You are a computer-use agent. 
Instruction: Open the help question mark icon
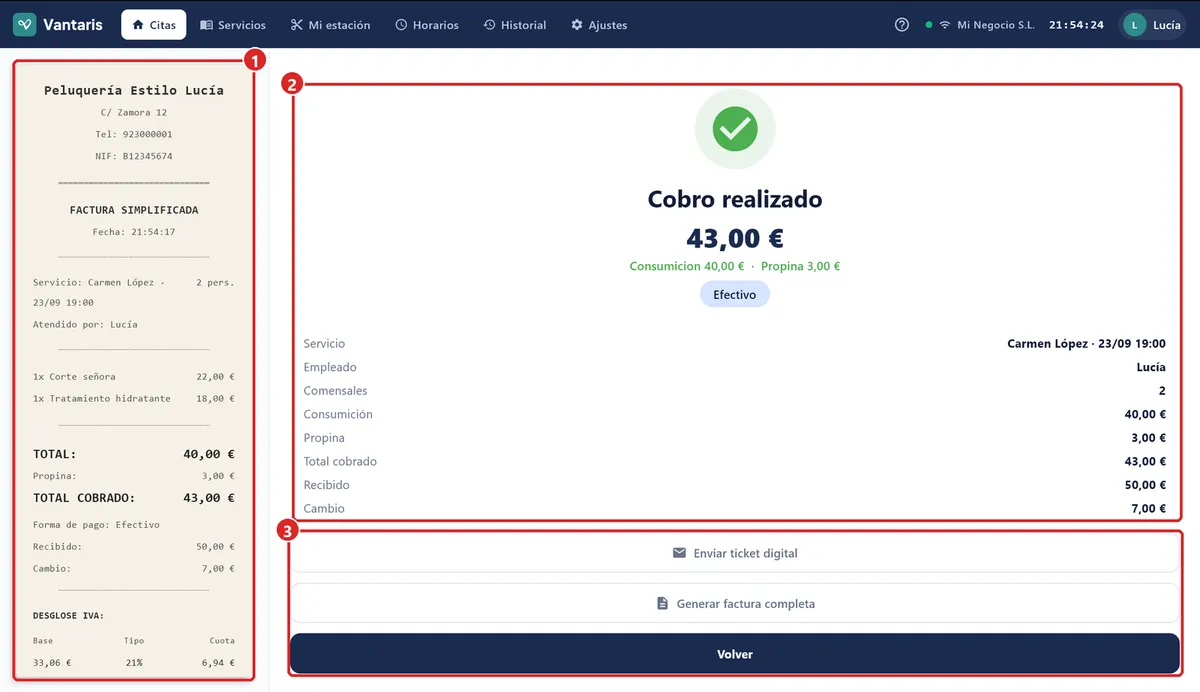click(902, 25)
